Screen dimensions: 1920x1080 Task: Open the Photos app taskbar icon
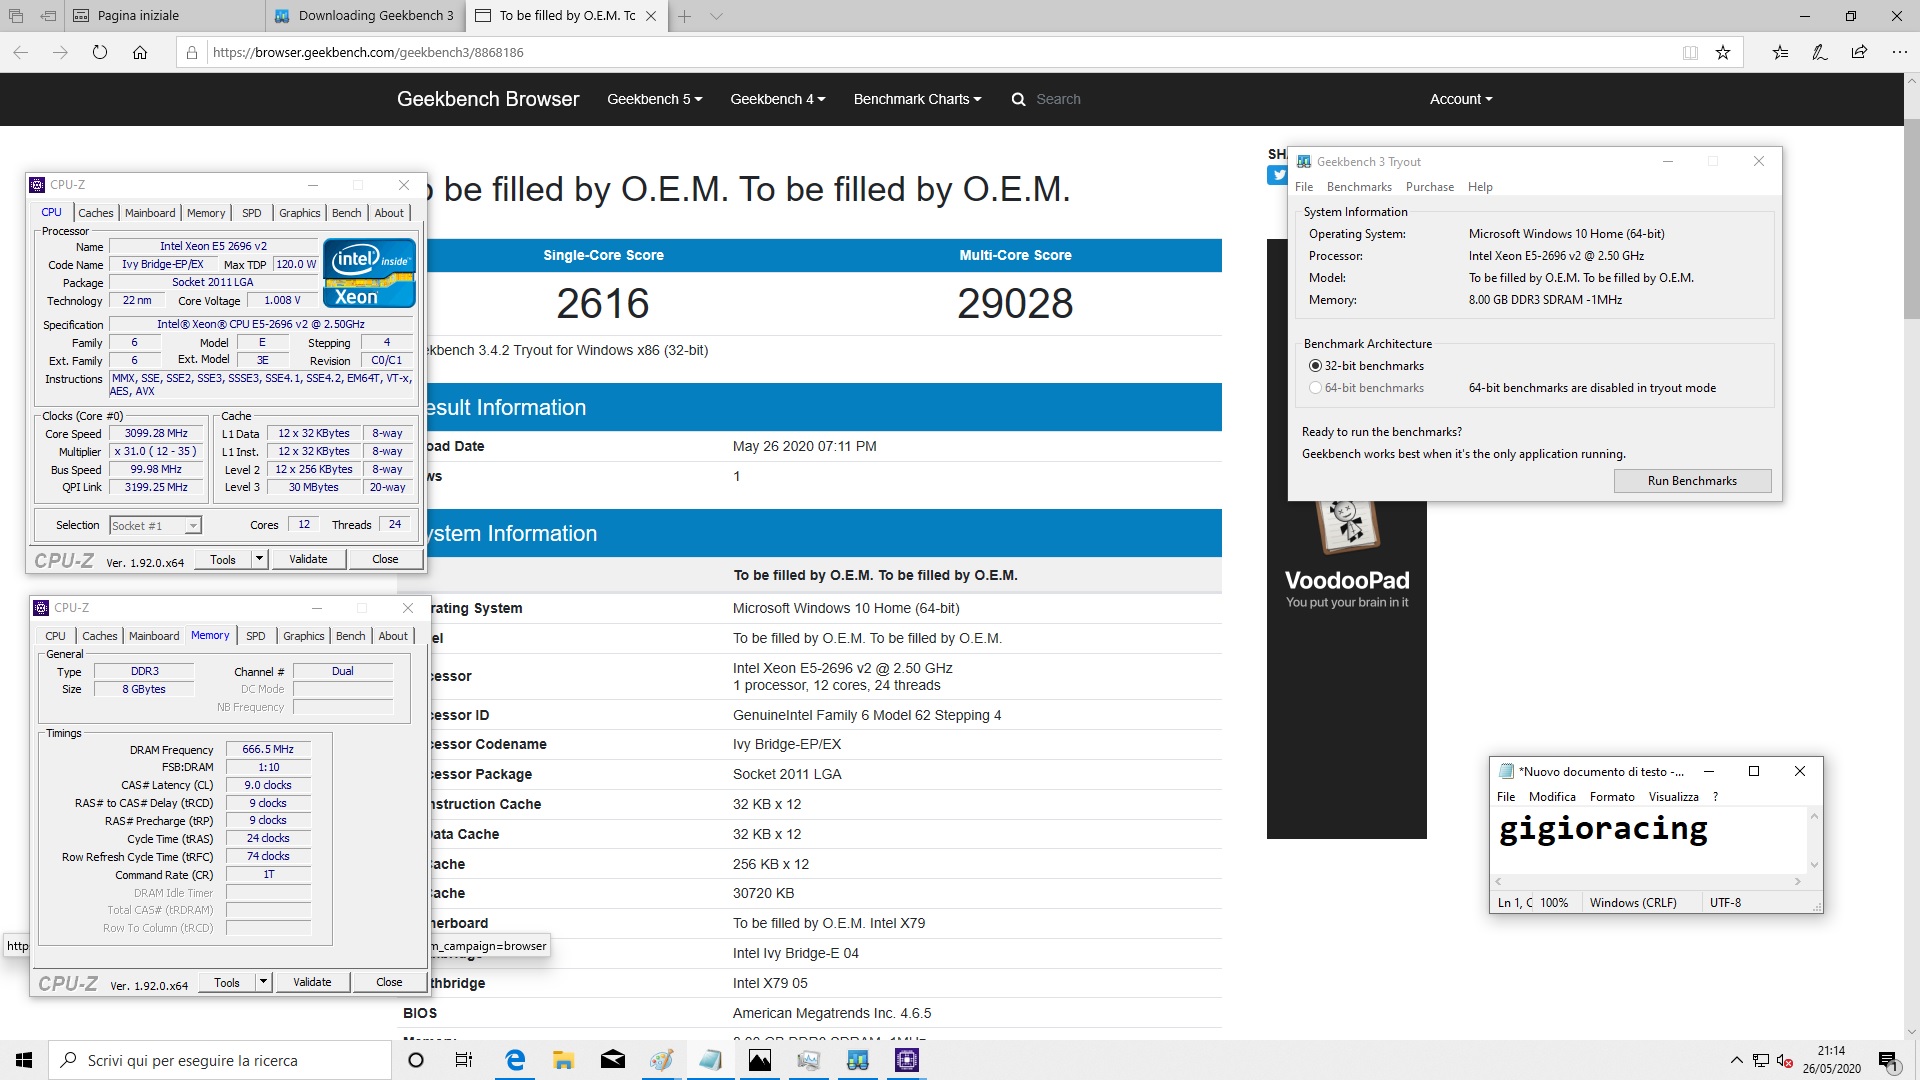[760, 1060]
